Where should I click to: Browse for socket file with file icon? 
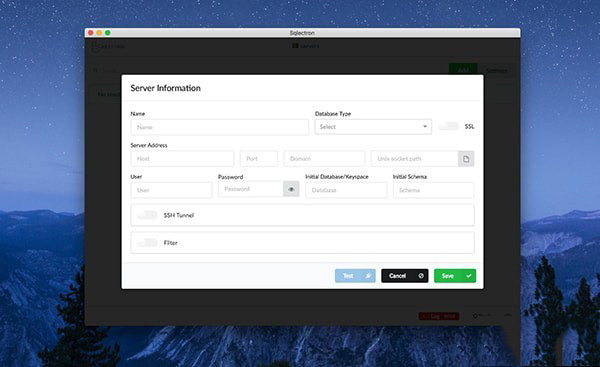(x=466, y=159)
